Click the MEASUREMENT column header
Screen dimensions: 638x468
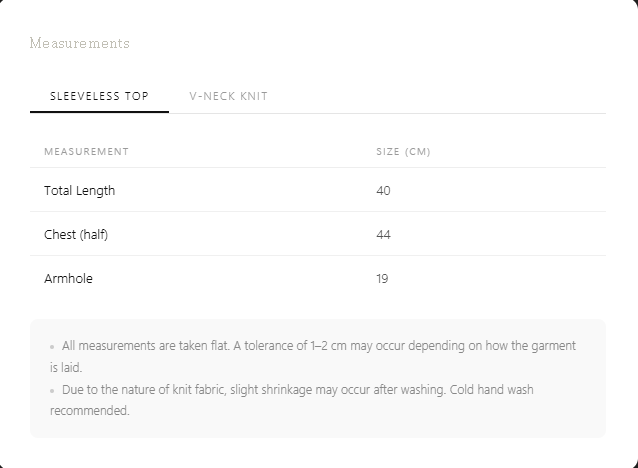(86, 151)
